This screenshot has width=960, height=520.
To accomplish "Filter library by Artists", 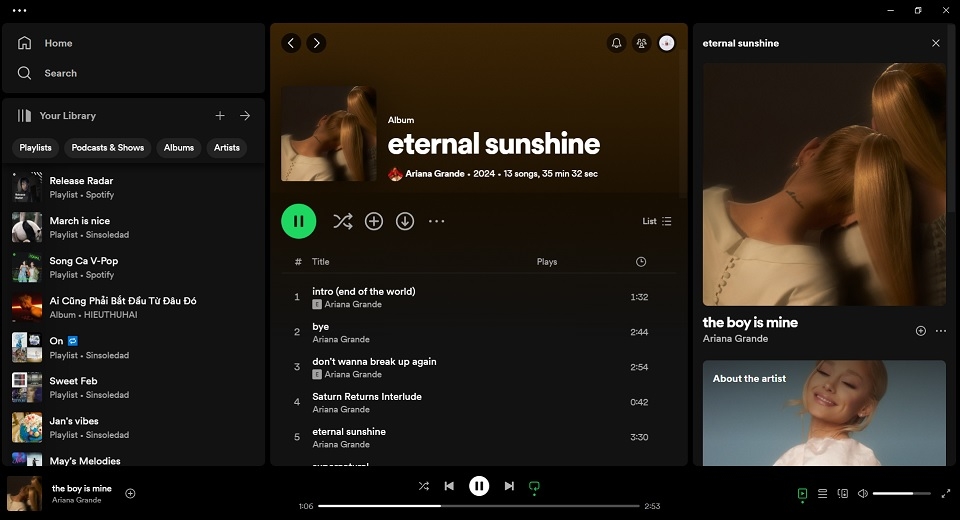I will pos(227,148).
